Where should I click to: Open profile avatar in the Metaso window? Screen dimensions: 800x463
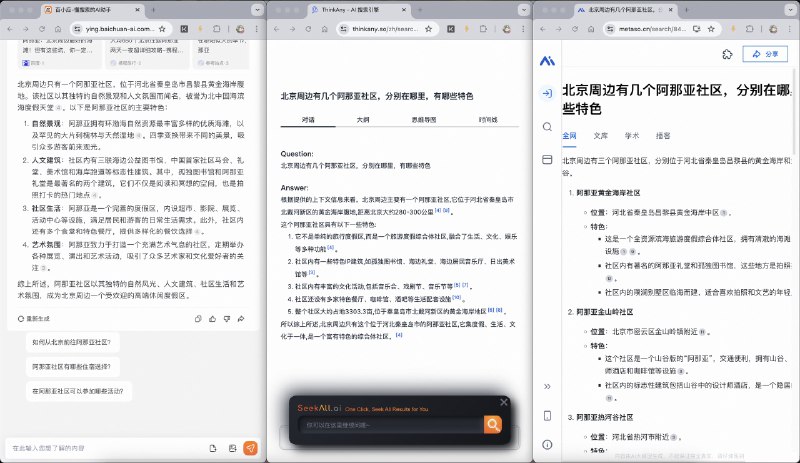(x=773, y=29)
